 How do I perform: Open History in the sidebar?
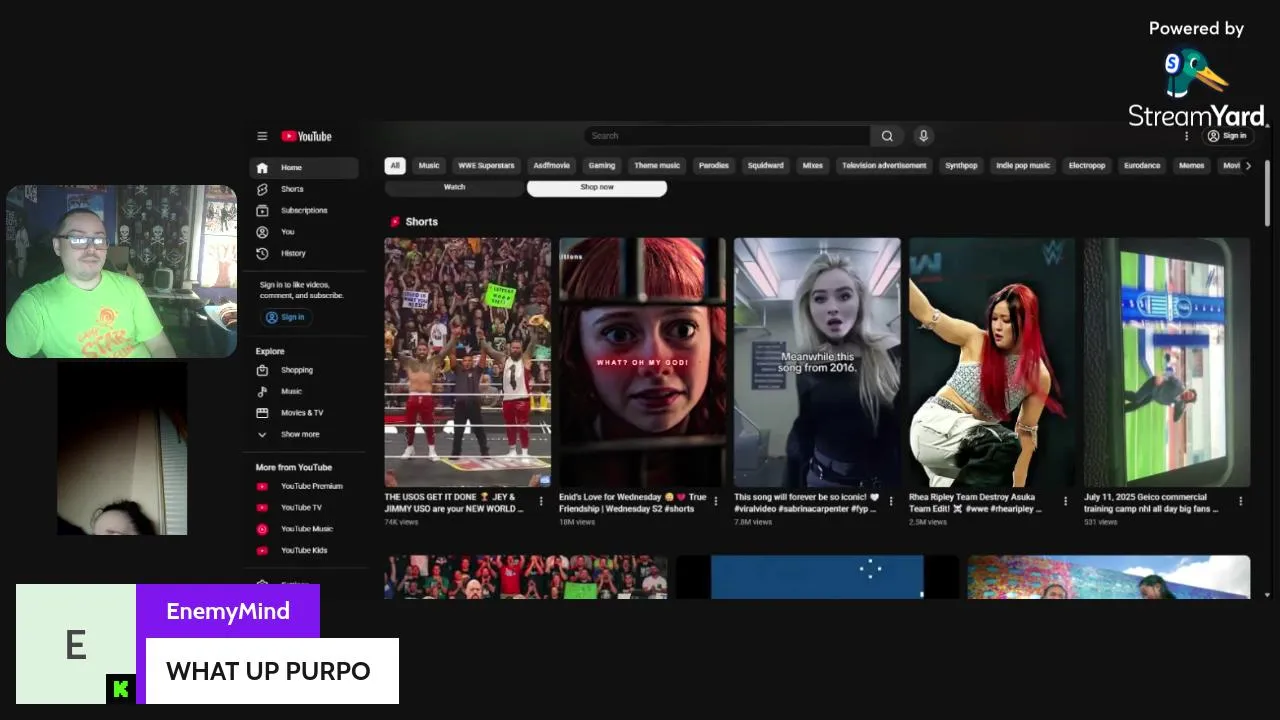[304, 254]
